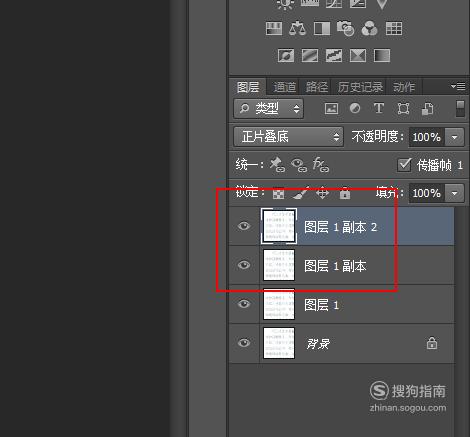Click the 背景 layer thumbnail
Viewport: 470px width, 437px height.
[x=279, y=343]
